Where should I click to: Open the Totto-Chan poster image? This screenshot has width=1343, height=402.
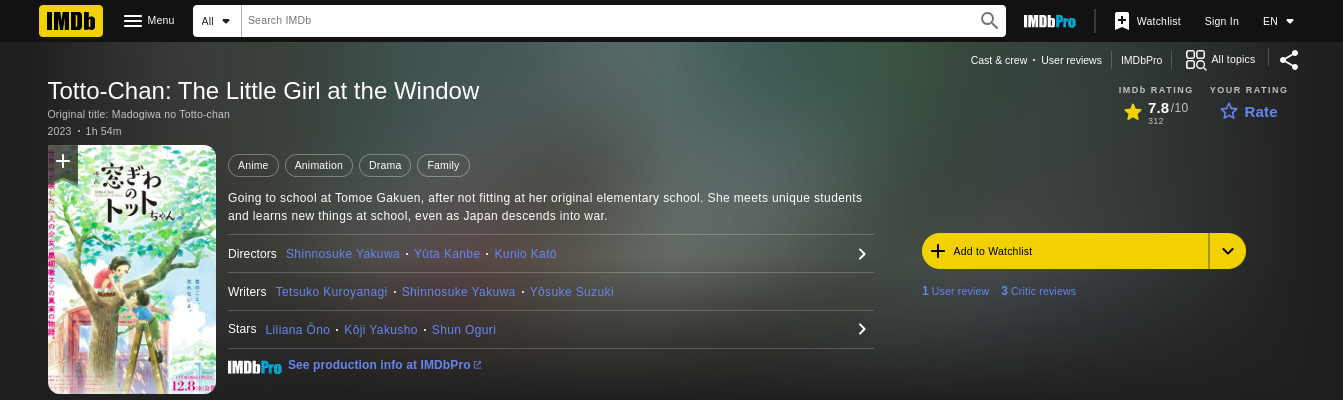click(x=132, y=270)
